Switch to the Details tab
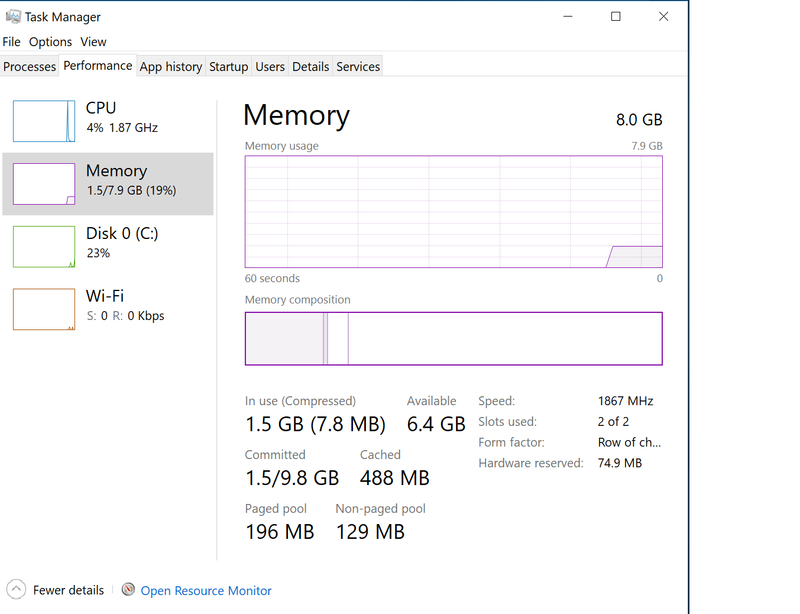The image size is (800, 614). 310,67
